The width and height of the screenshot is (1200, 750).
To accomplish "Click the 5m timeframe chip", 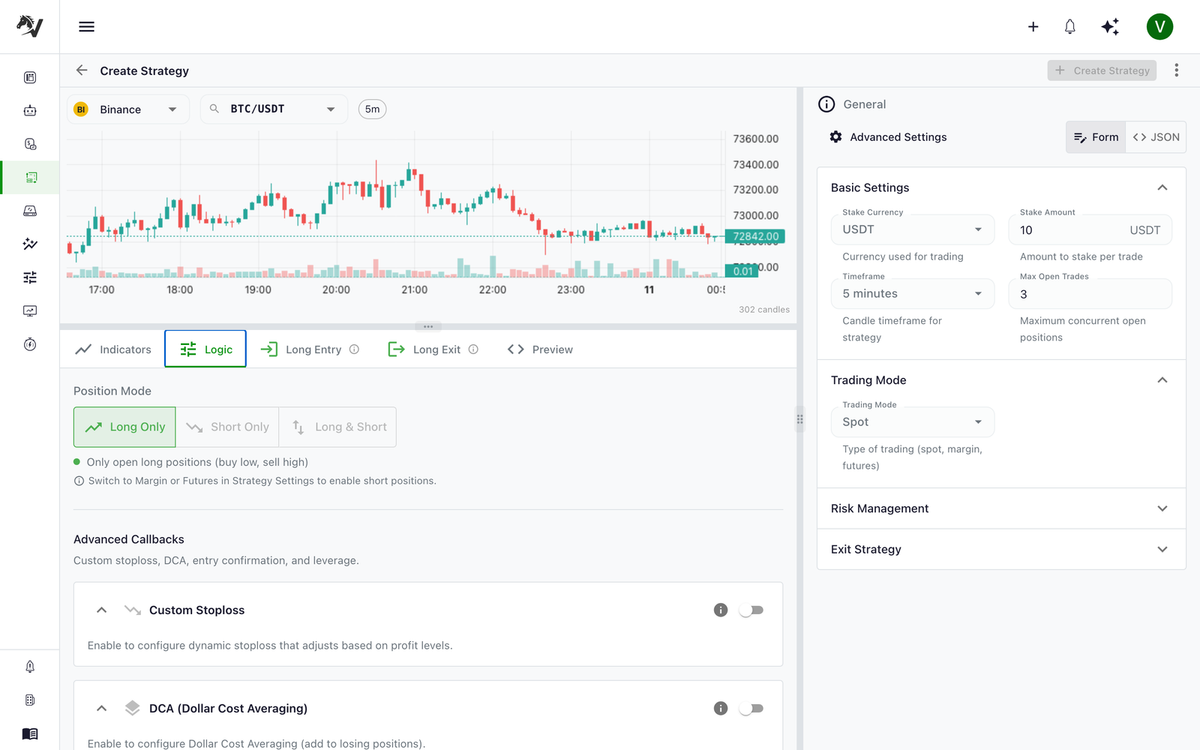I will pyautogui.click(x=373, y=109).
